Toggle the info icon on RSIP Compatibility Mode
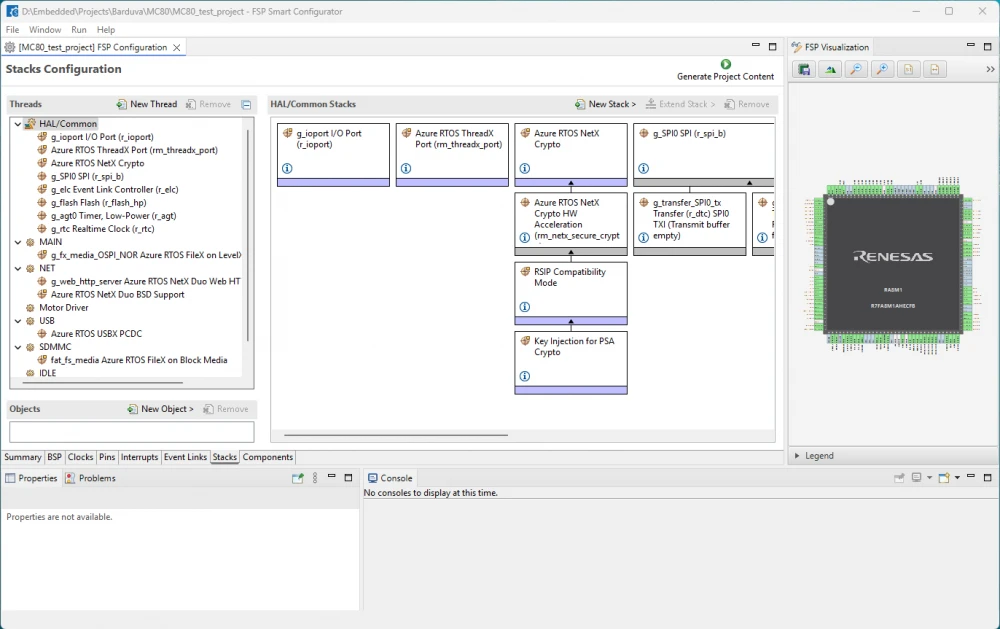The image size is (1000, 629). click(525, 307)
